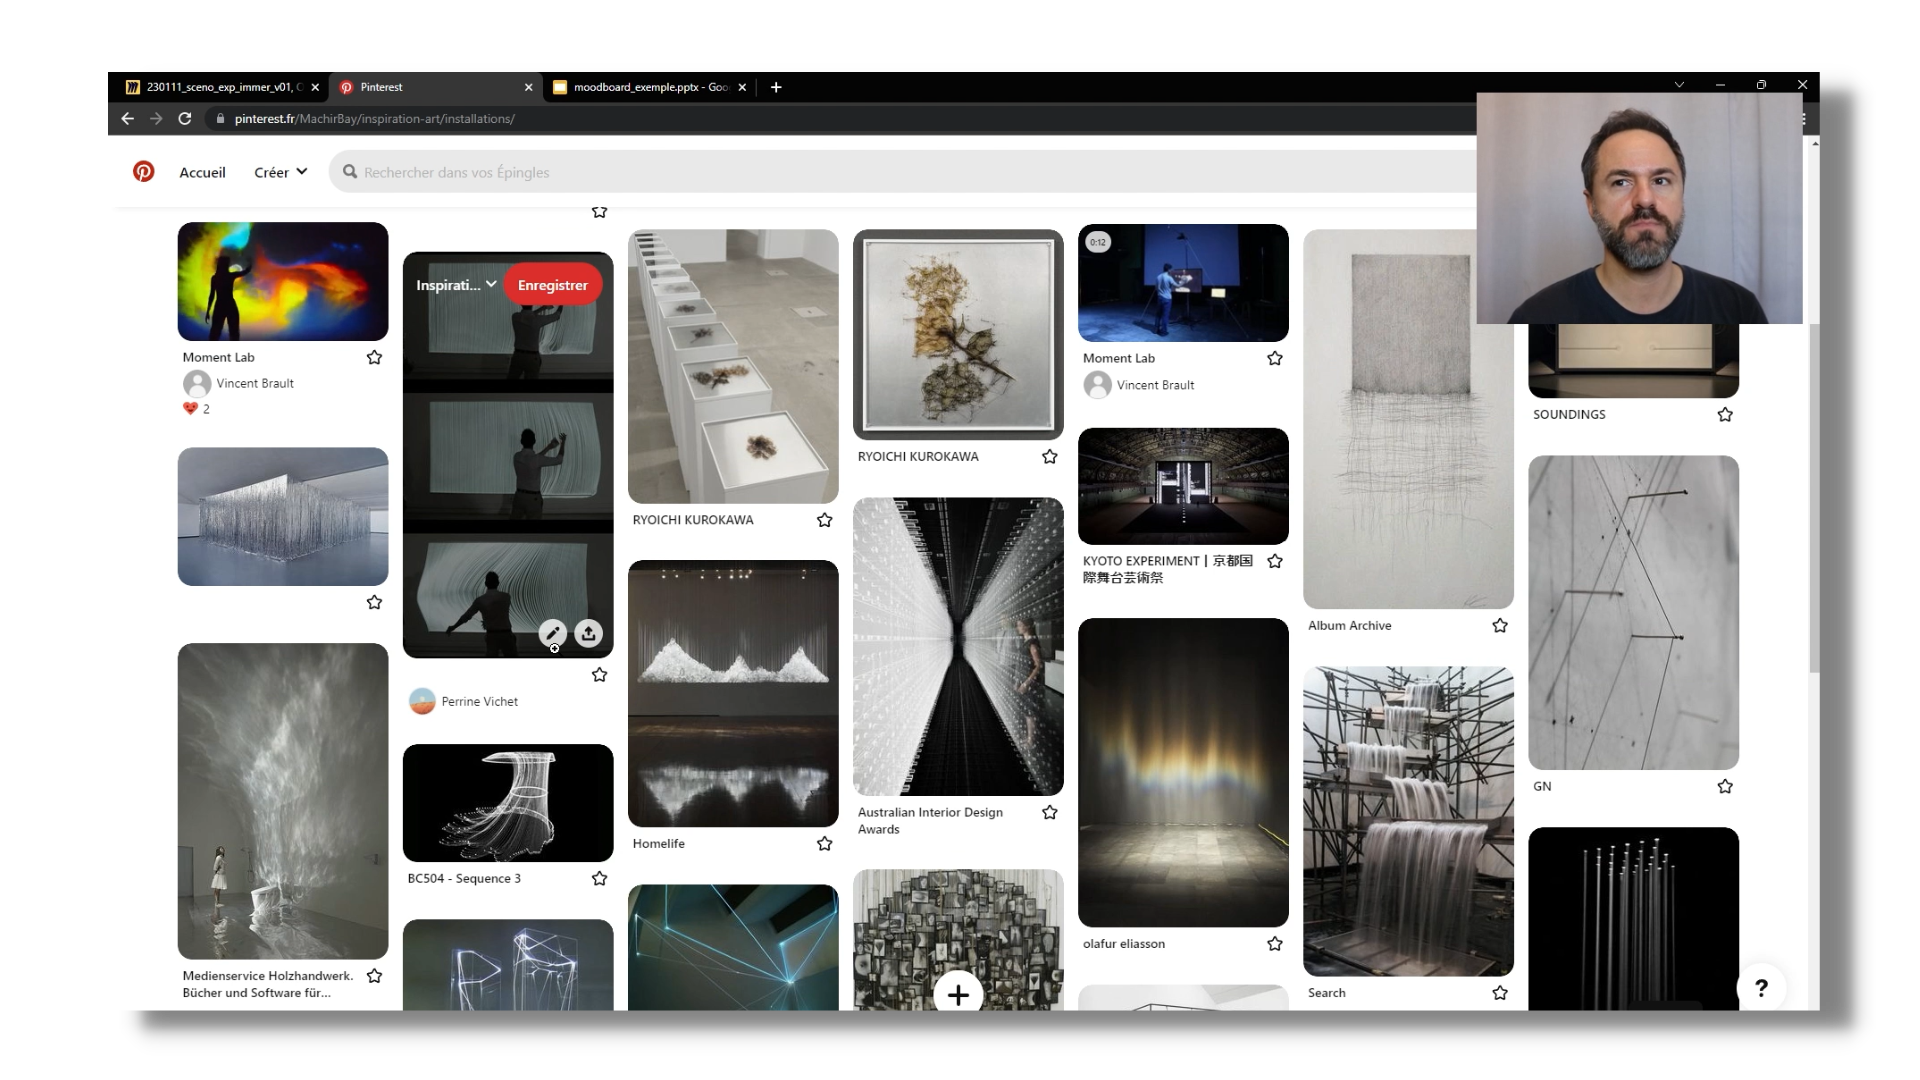Click the share upload icon on hovered pin

(589, 633)
